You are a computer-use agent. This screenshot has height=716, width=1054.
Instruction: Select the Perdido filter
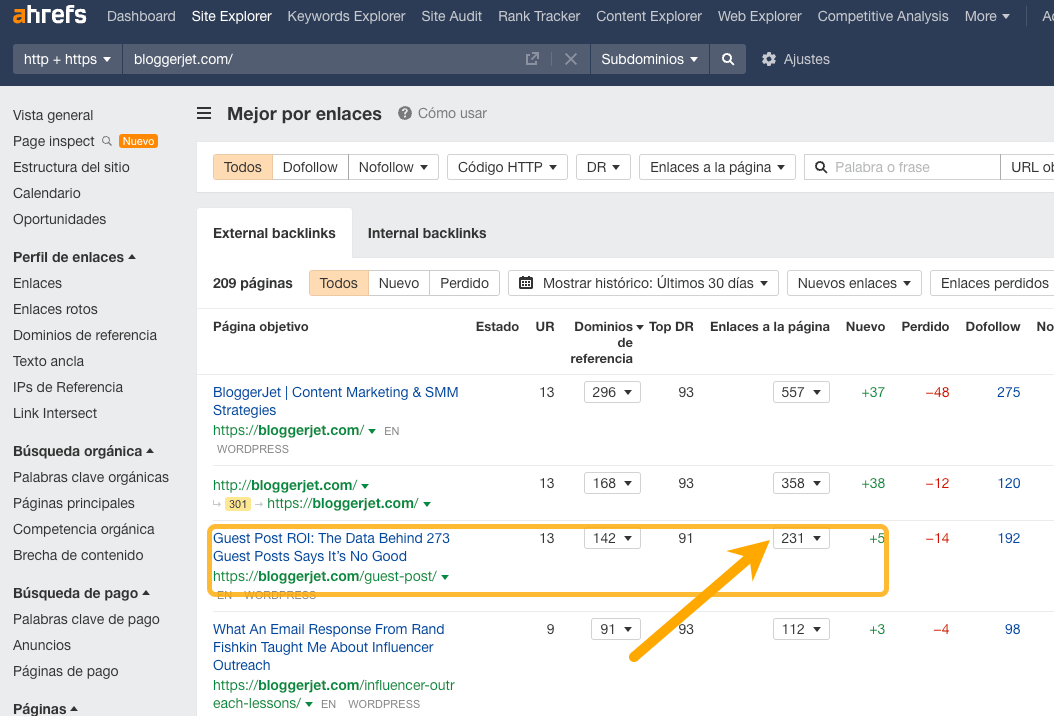pos(464,283)
